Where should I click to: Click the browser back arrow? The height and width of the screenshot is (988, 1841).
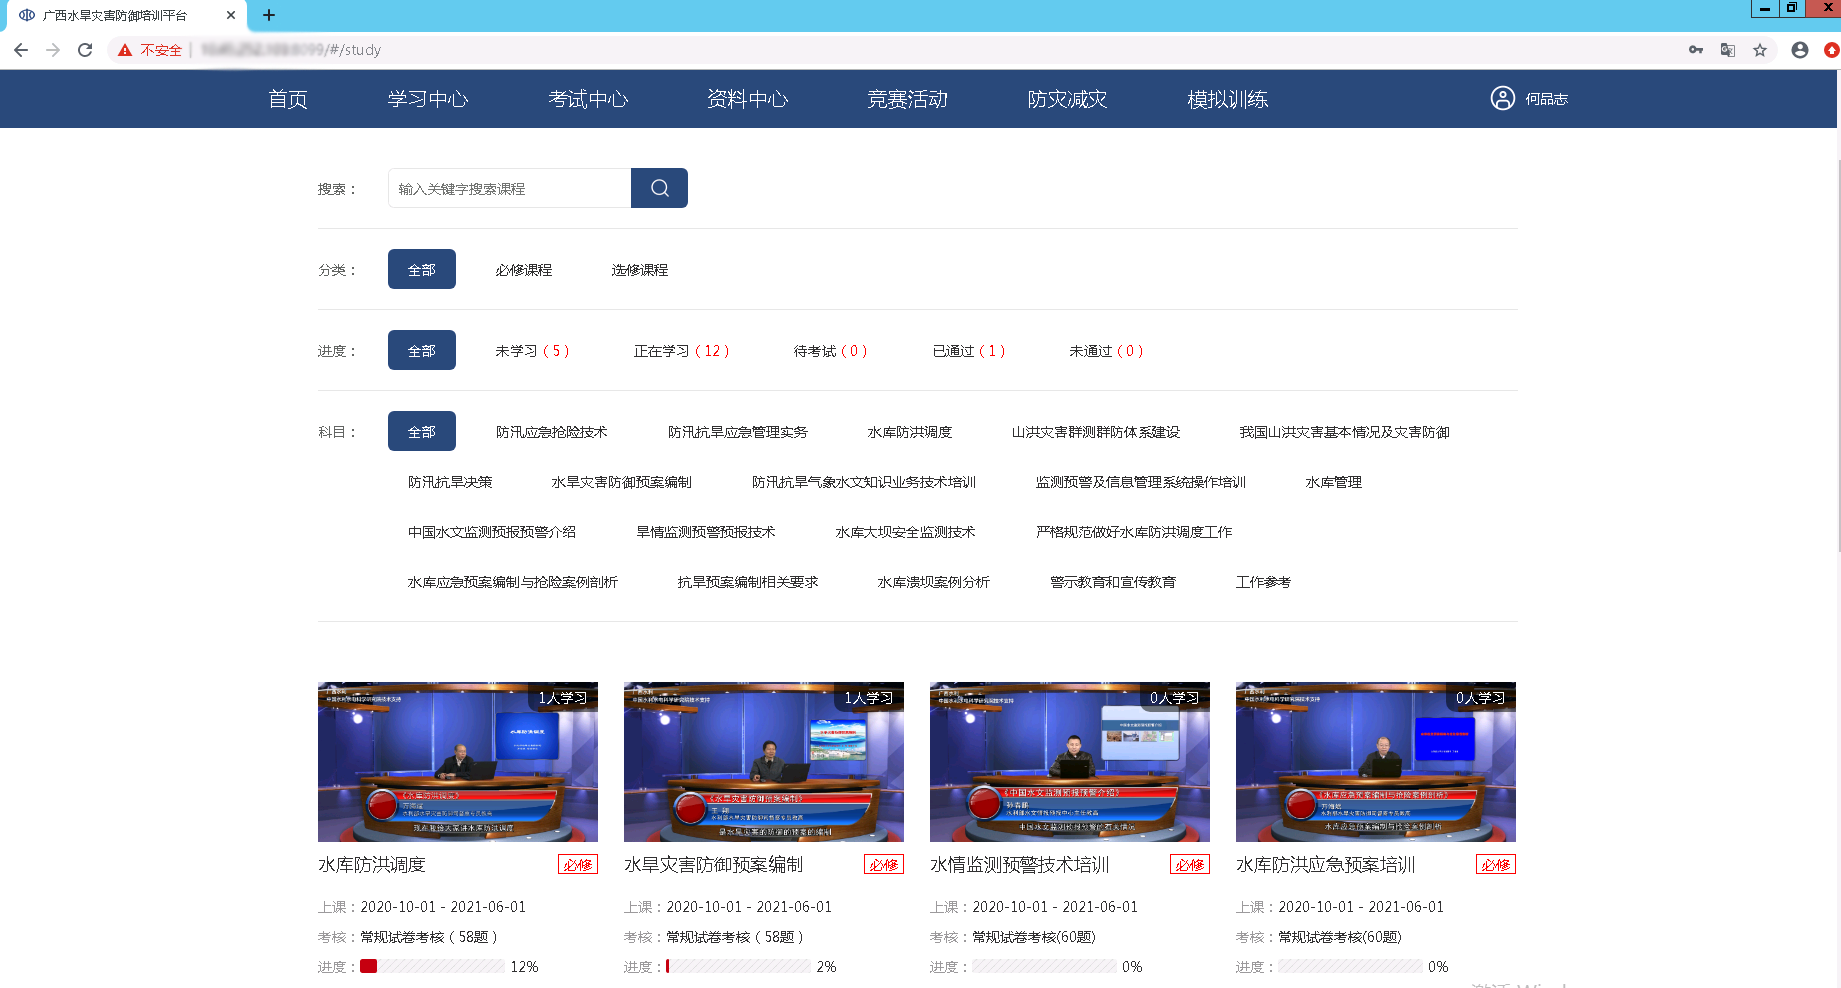21,49
